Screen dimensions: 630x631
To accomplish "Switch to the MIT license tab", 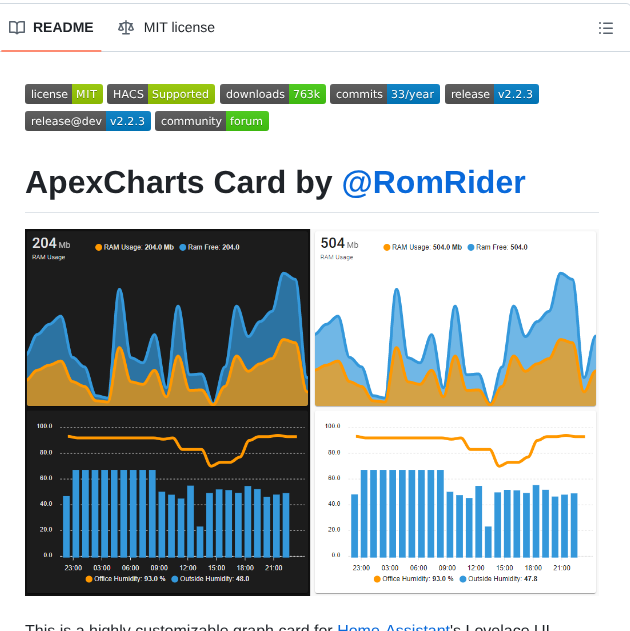I will (x=166, y=27).
